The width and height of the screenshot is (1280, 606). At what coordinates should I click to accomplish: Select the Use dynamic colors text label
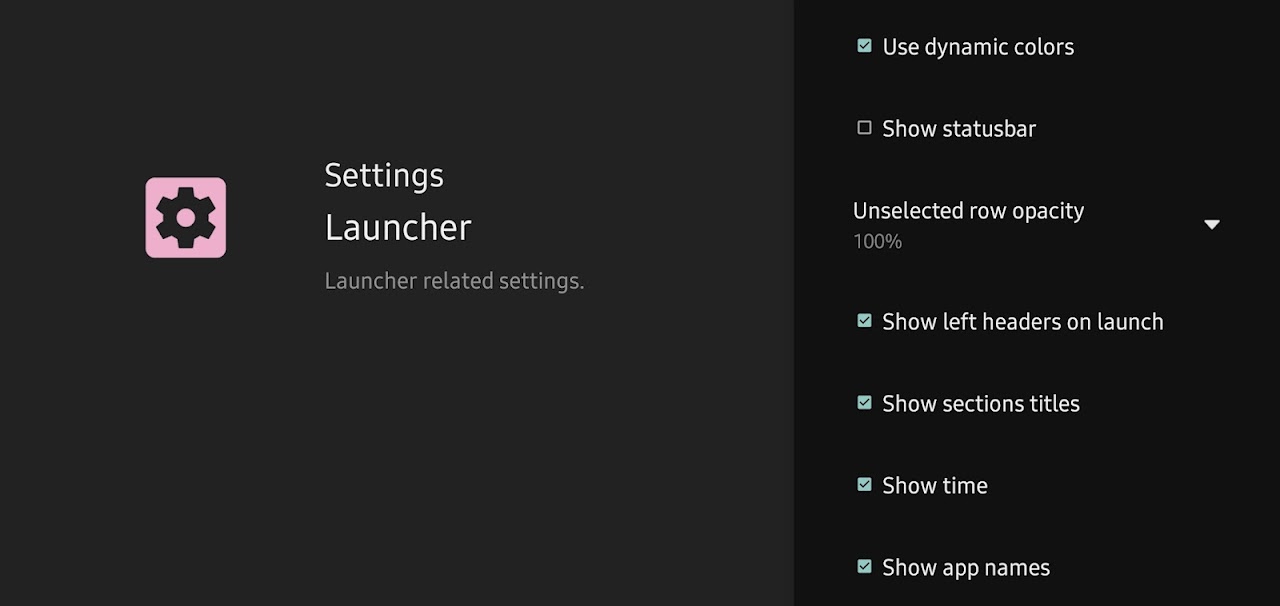pyautogui.click(x=978, y=47)
